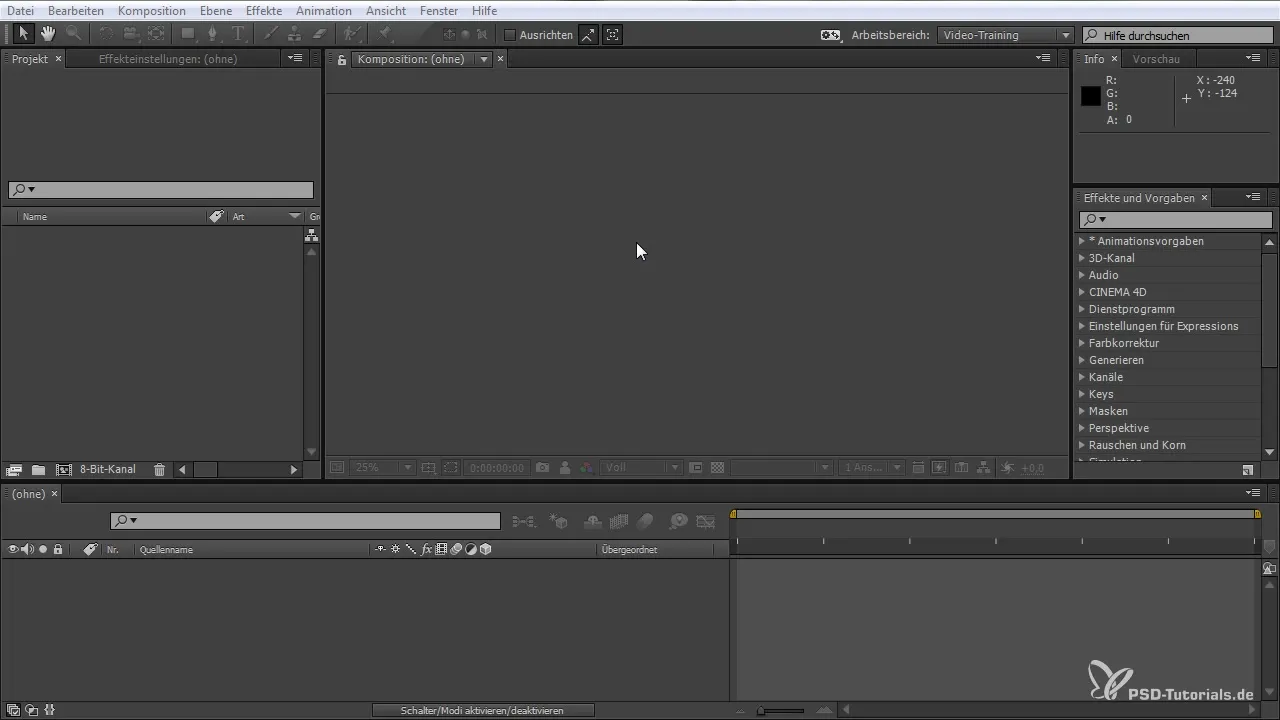The height and width of the screenshot is (720, 1280).
Task: Expand the Audio effects category
Action: point(1082,275)
